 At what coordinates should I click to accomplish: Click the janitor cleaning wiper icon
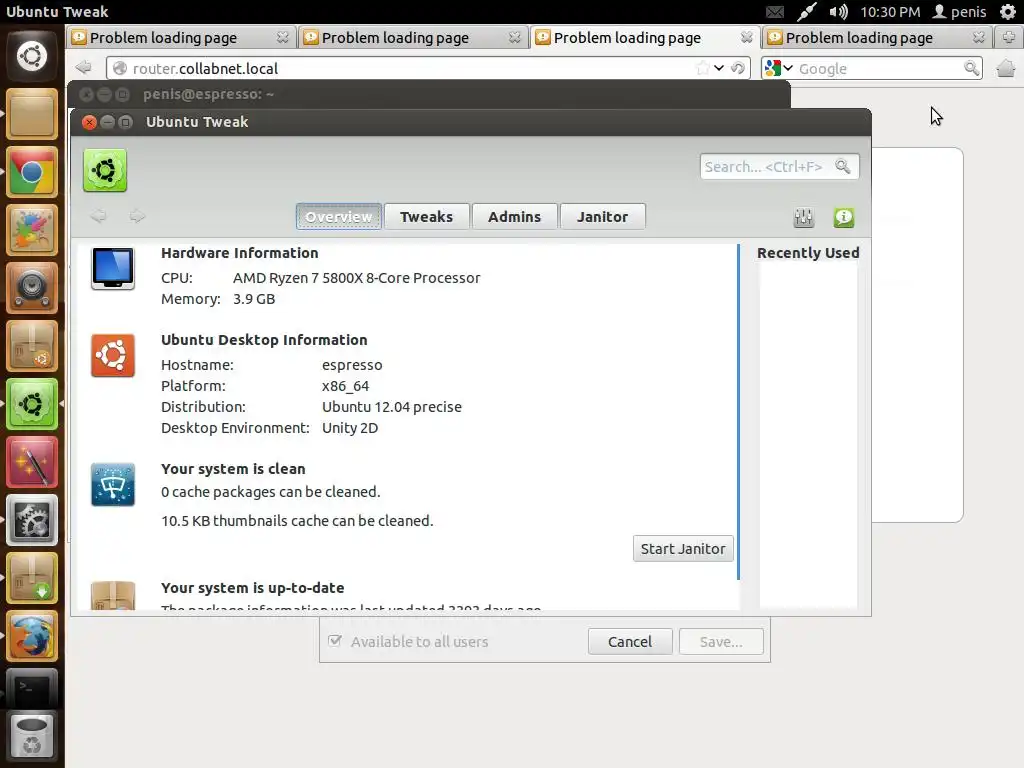113,485
